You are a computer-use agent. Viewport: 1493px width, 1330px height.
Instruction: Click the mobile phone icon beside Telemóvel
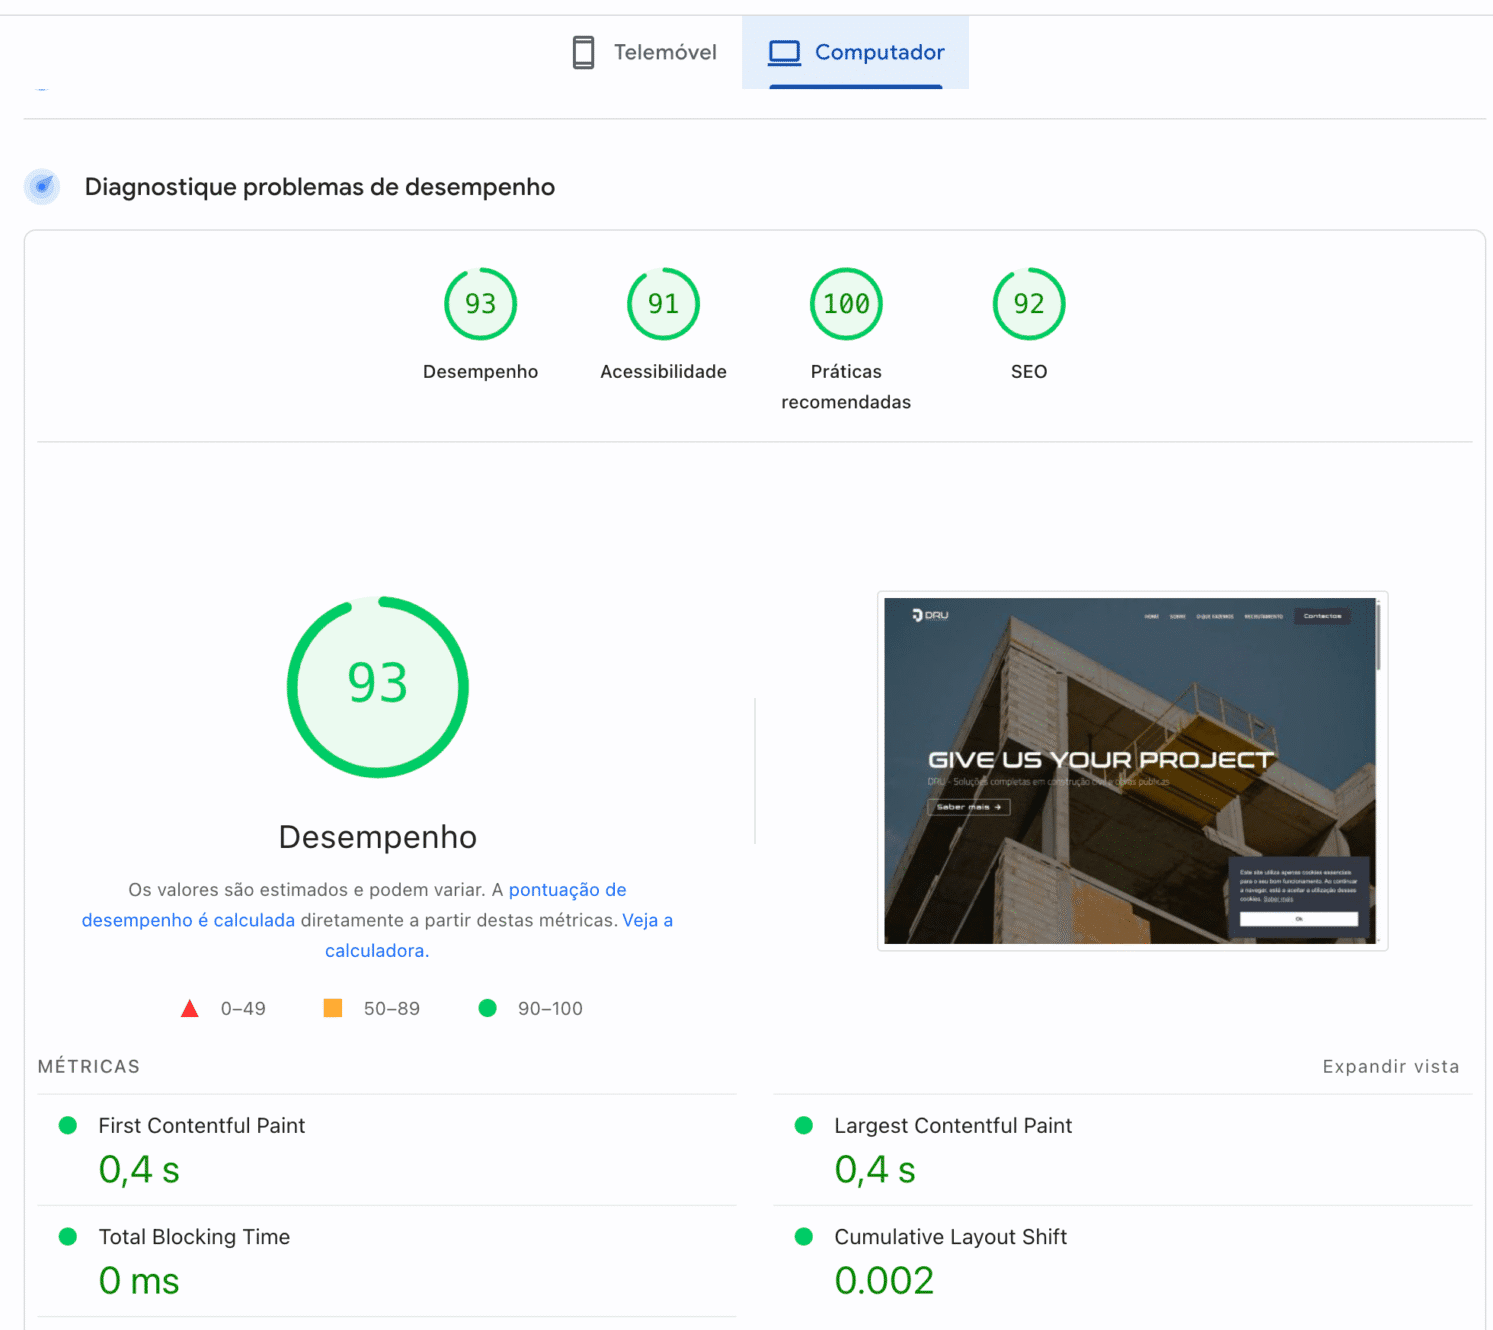pyautogui.click(x=583, y=52)
